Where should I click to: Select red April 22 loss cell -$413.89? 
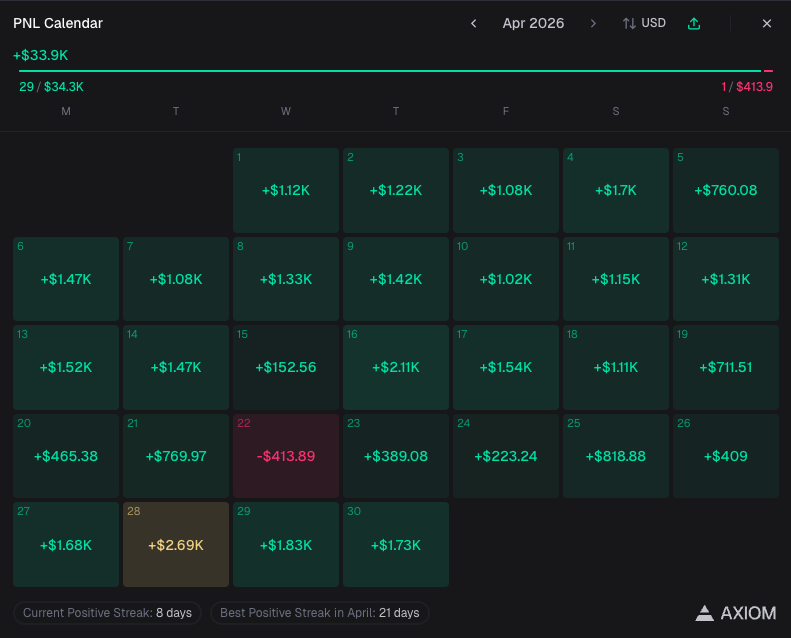pyautogui.click(x=286, y=456)
